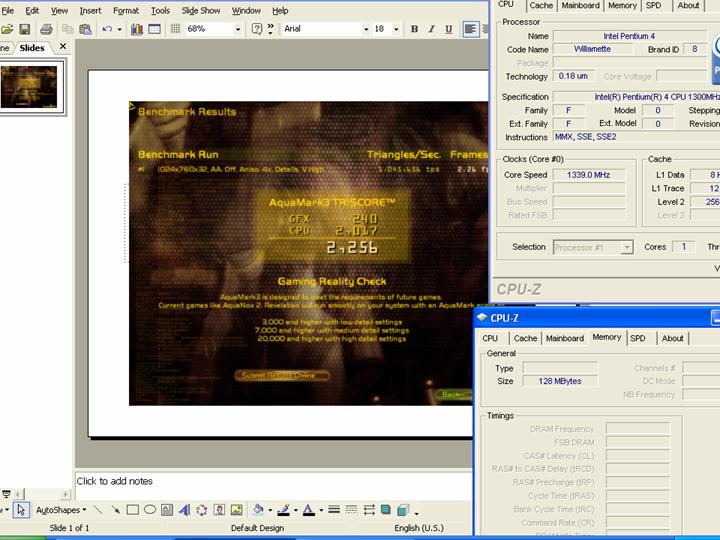
Task: Switch to Mainboard tab in lower CPU-Z window
Action: click(565, 338)
